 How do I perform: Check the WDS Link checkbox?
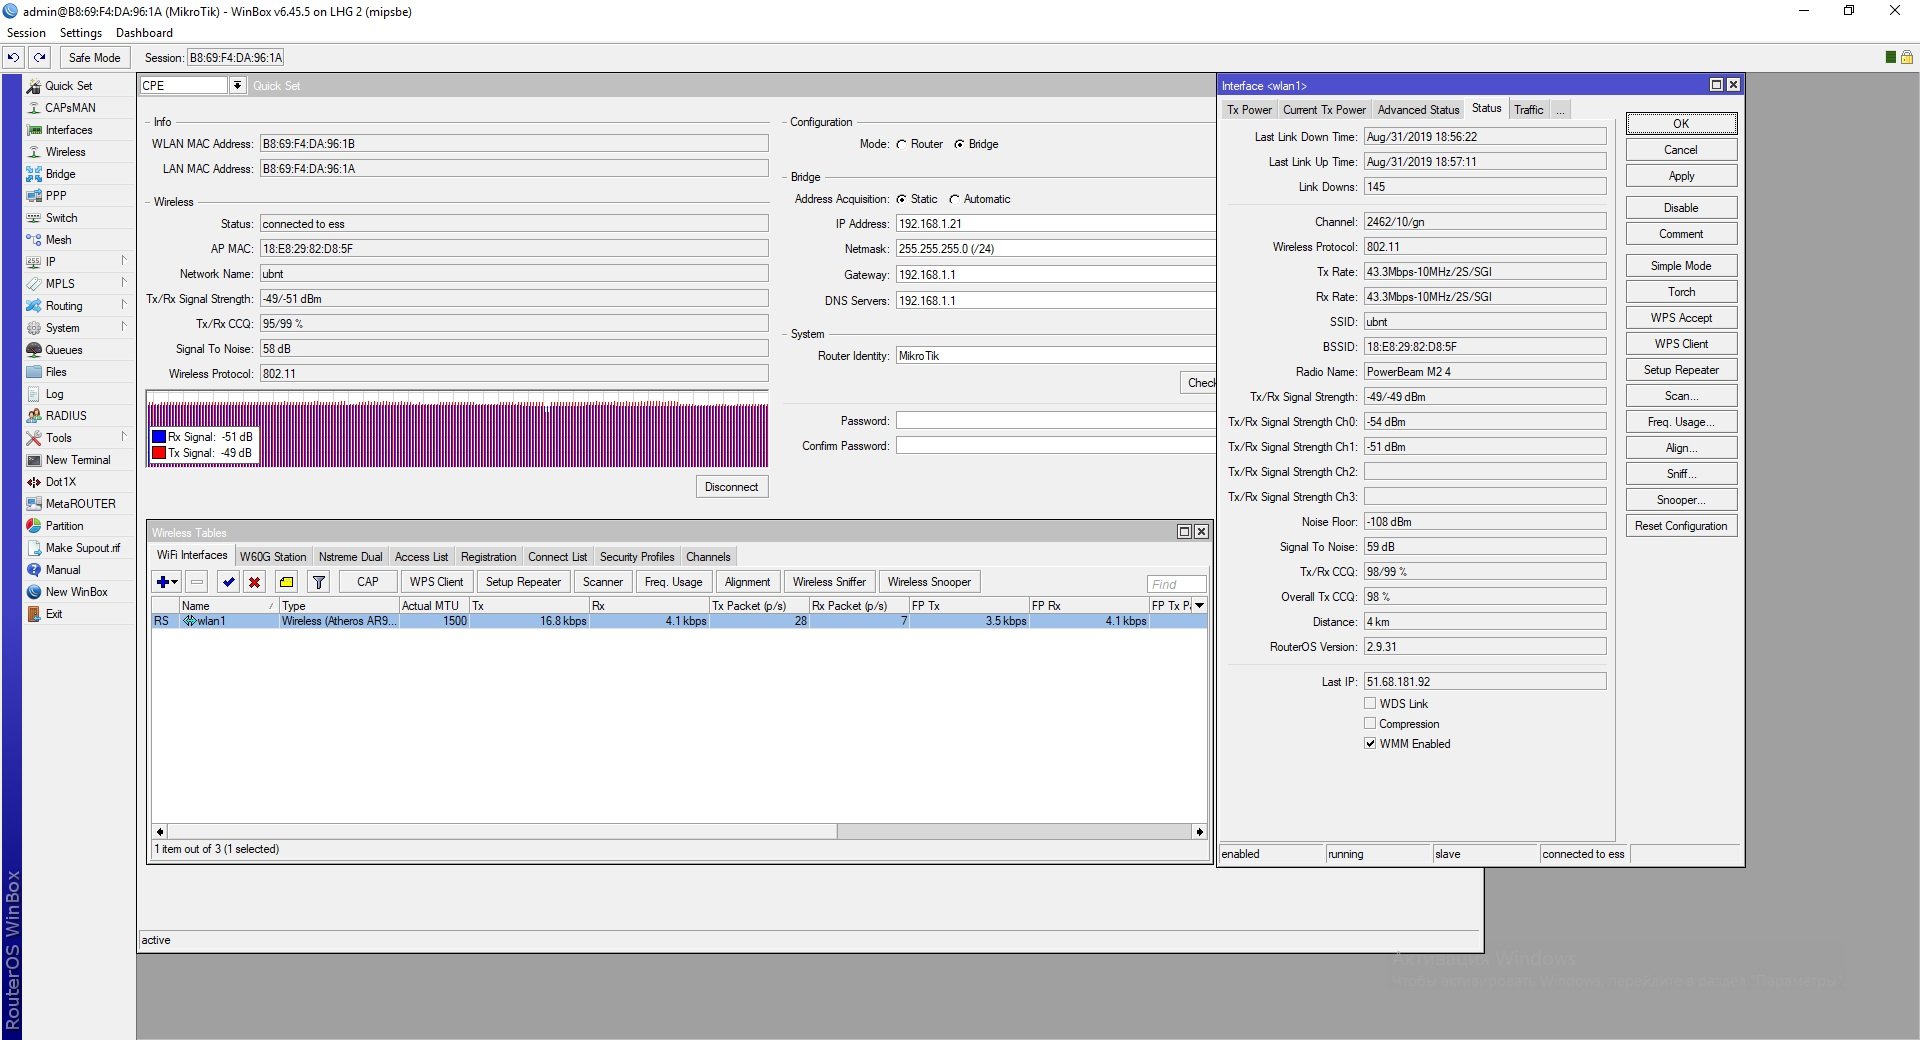[x=1370, y=704]
